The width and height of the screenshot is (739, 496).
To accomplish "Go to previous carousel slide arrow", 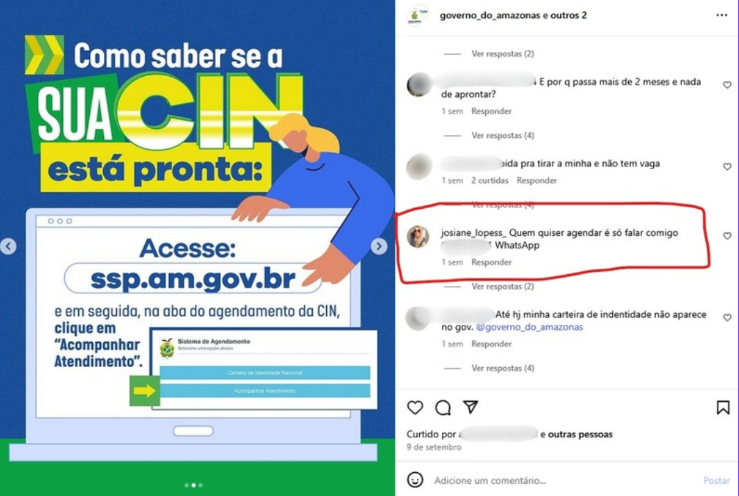I will 8,246.
